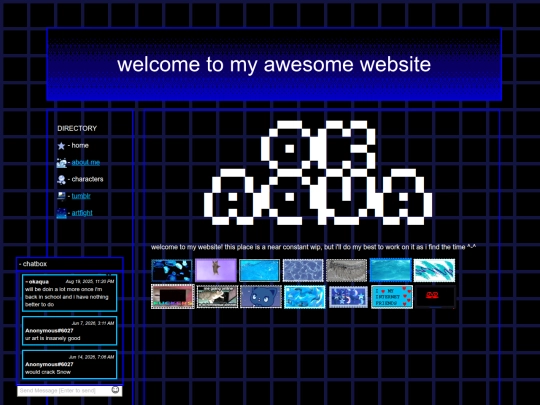Viewport: 540px width, 405px height.
Task: Click the black DVD logo stamp
Action: tap(435, 297)
